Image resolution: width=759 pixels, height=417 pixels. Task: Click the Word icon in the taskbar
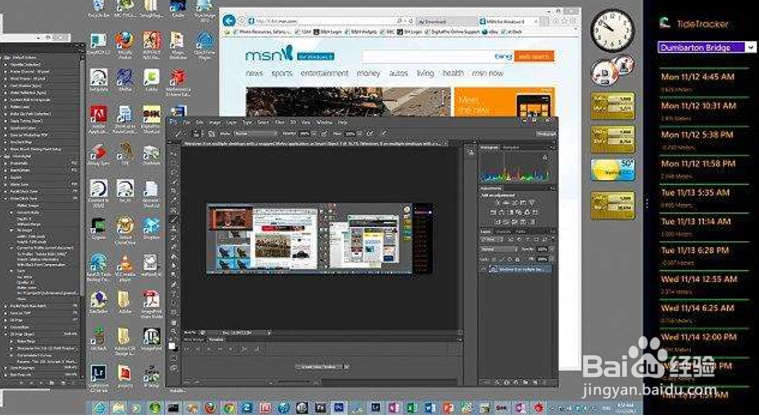coord(431,408)
